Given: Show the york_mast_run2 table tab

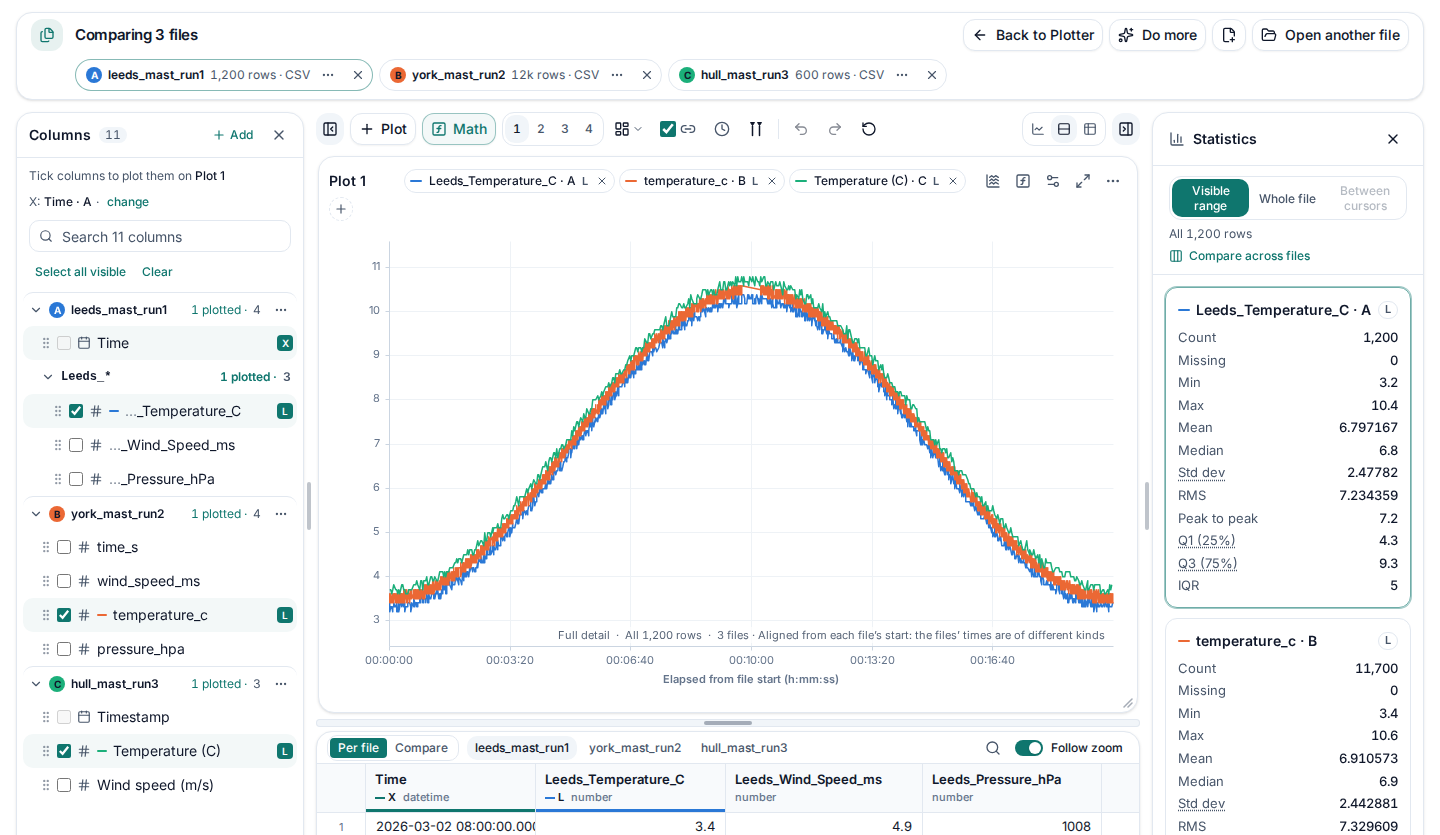Looking at the screenshot, I should click(635, 748).
